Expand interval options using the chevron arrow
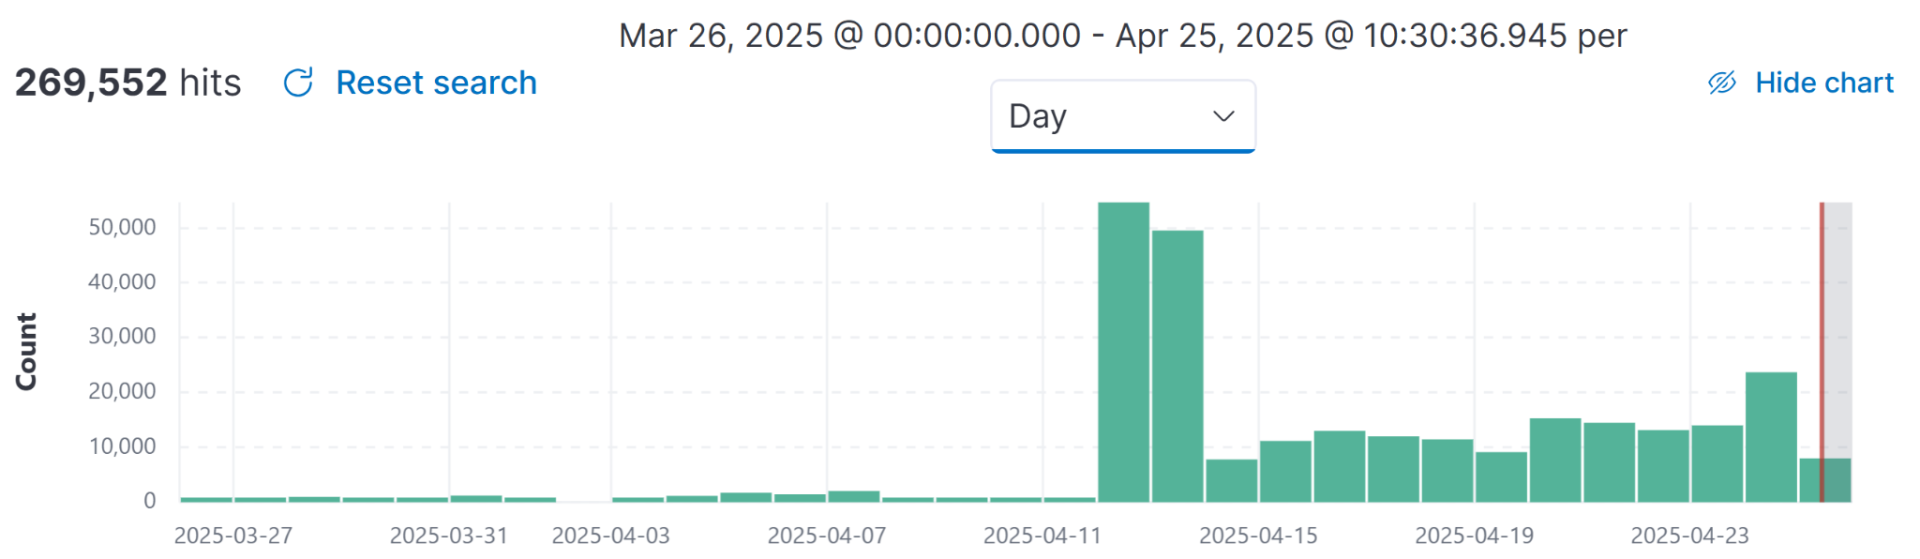Image resolution: width=1920 pixels, height=559 pixels. pos(1223,117)
